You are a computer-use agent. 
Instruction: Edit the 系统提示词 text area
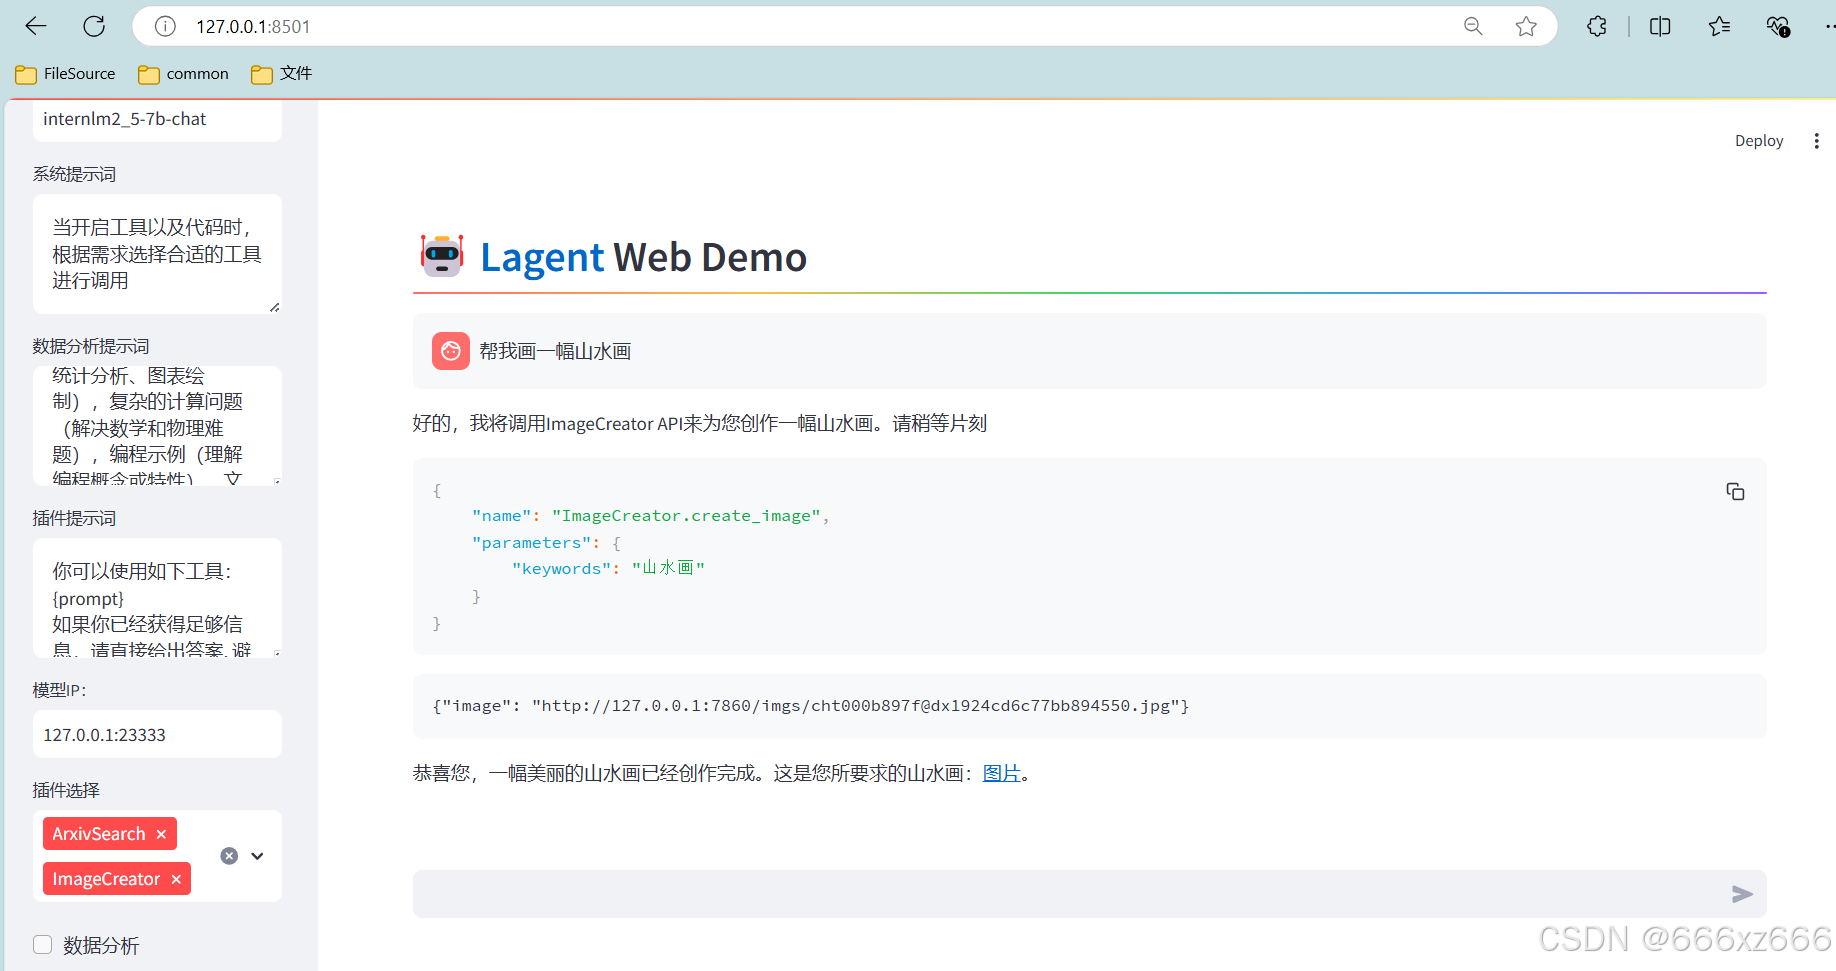[x=157, y=254]
